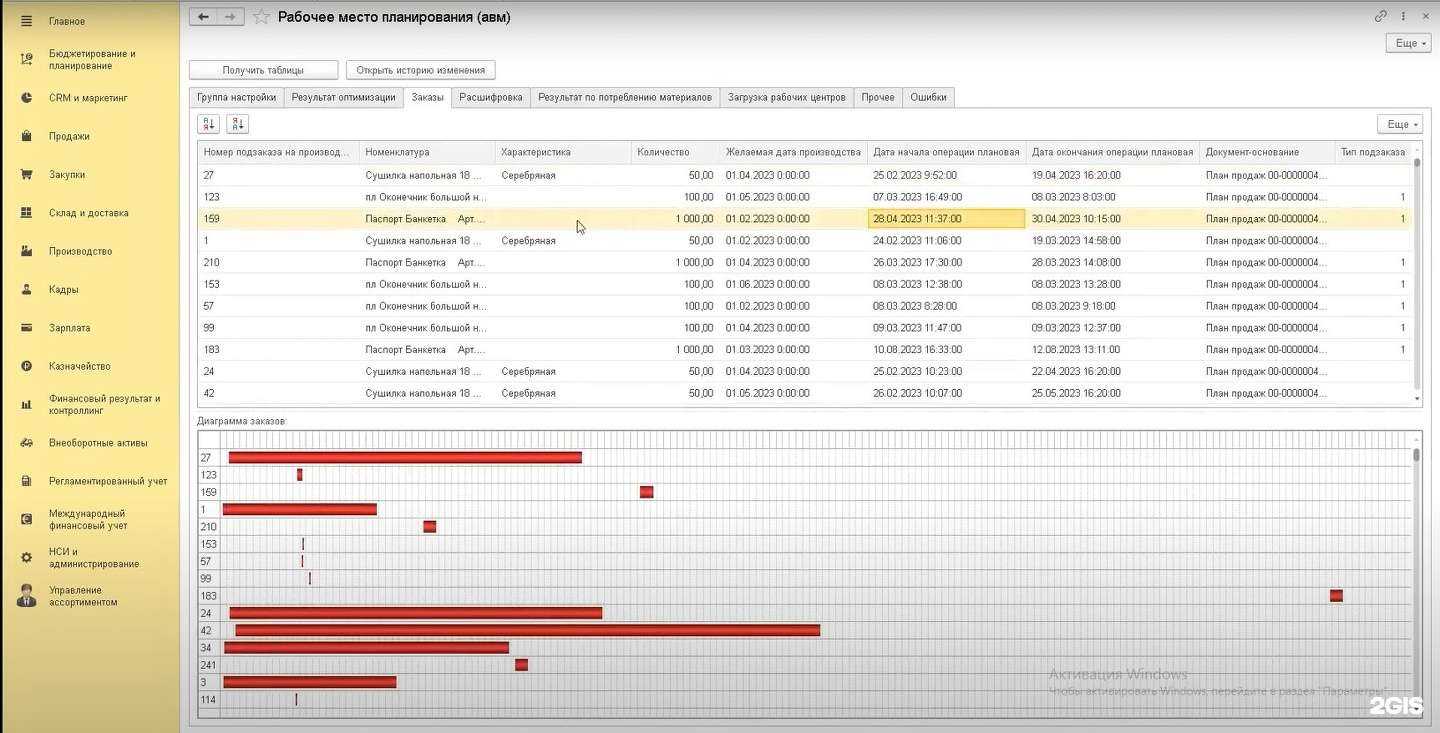Click the star icon to add favorite
Viewport: 1440px width, 733px height.
coord(261,17)
